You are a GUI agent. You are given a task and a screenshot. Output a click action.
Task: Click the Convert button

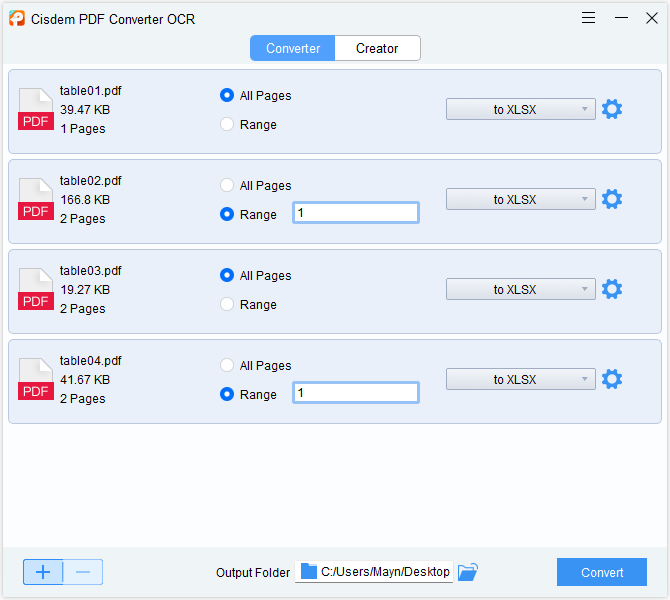602,572
